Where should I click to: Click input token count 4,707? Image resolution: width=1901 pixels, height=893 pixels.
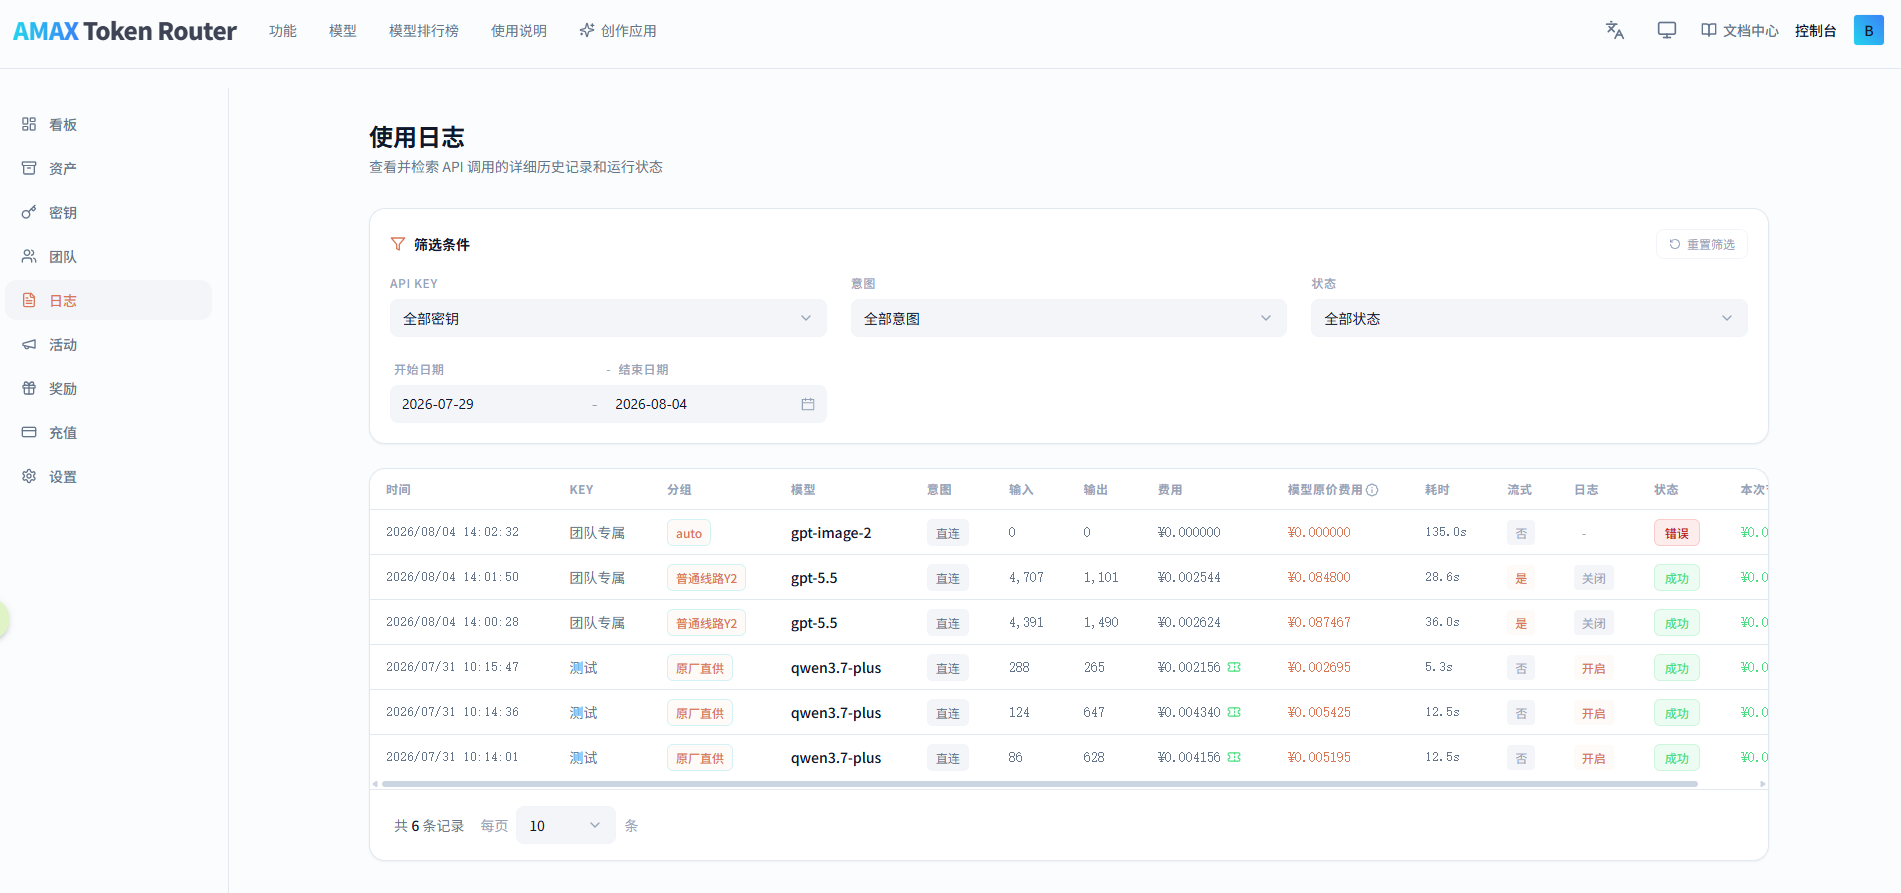1026,577
